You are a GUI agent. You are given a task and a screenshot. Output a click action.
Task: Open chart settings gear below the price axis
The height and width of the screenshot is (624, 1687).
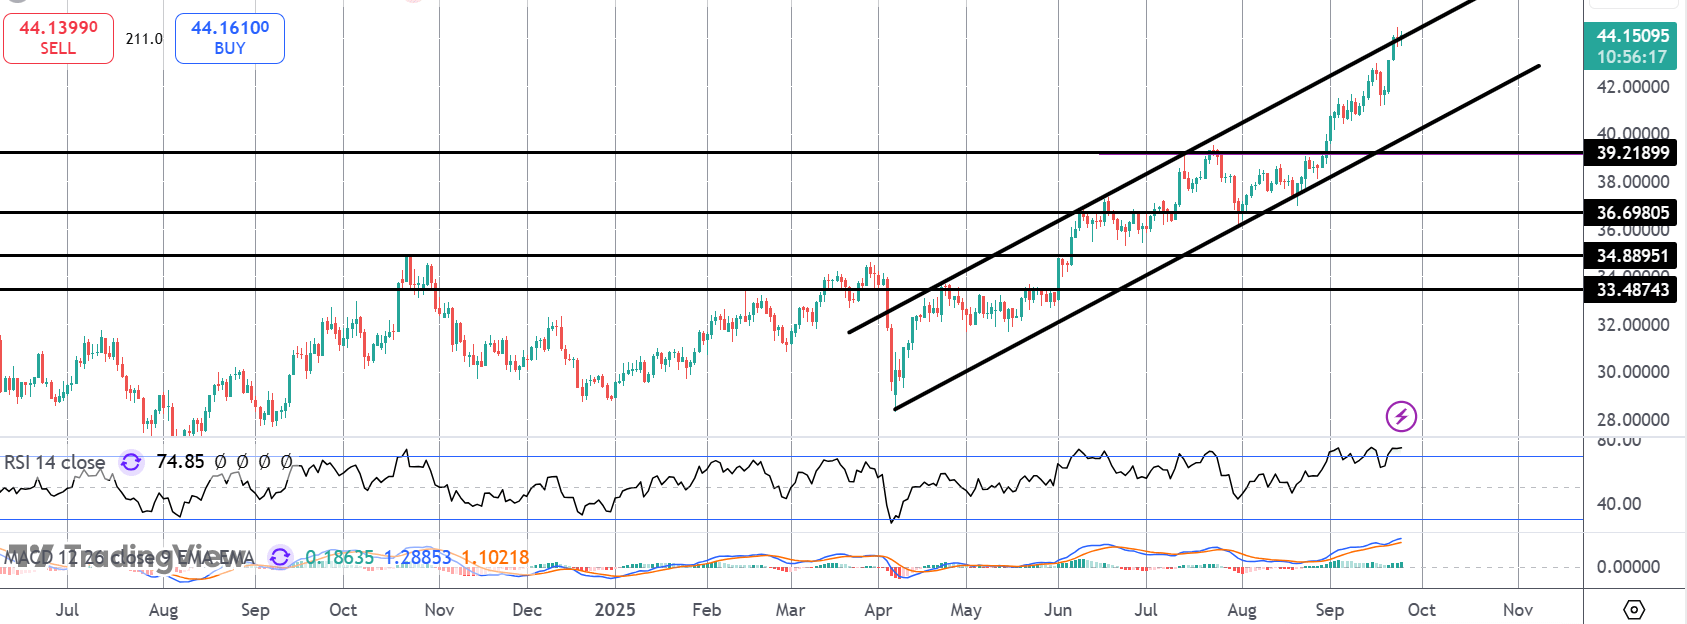(x=1634, y=609)
